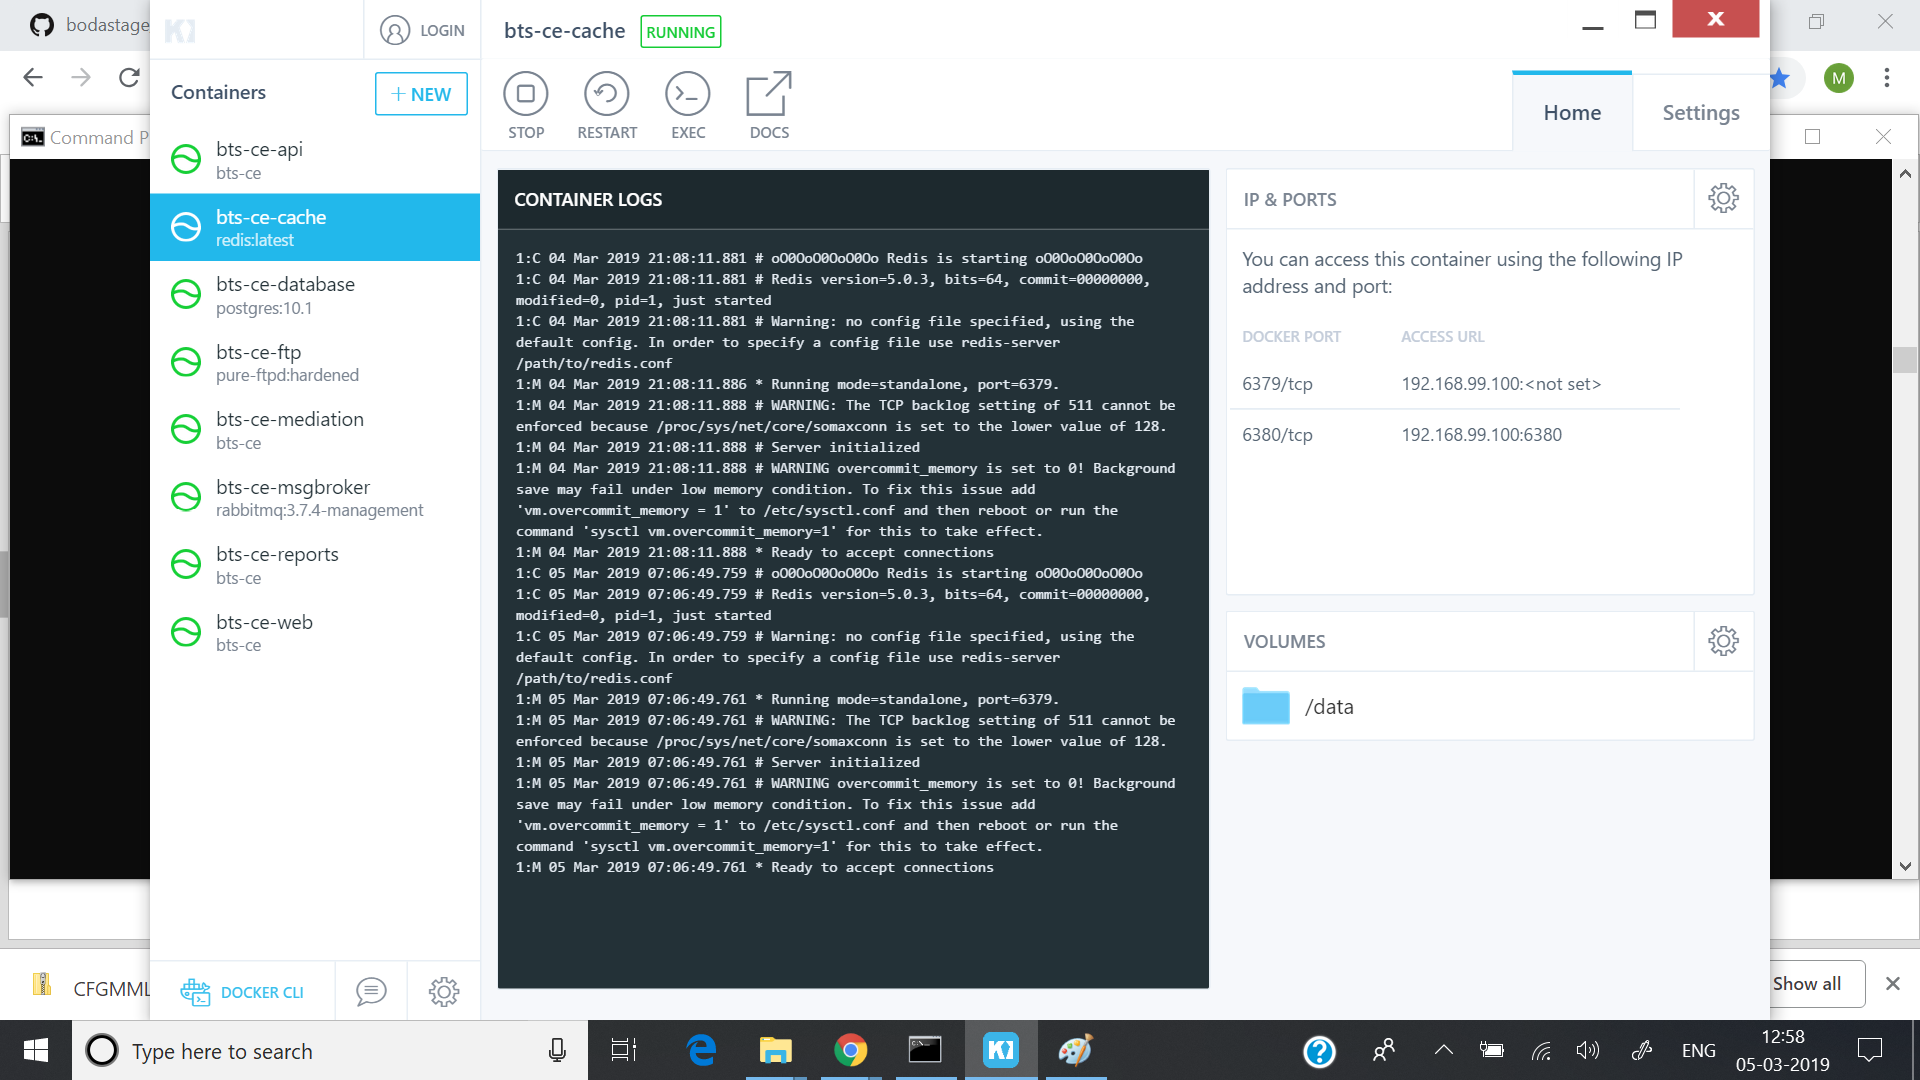This screenshot has width=1920, height=1080.
Task: Open feedback chat bubble icon
Action: (371, 991)
